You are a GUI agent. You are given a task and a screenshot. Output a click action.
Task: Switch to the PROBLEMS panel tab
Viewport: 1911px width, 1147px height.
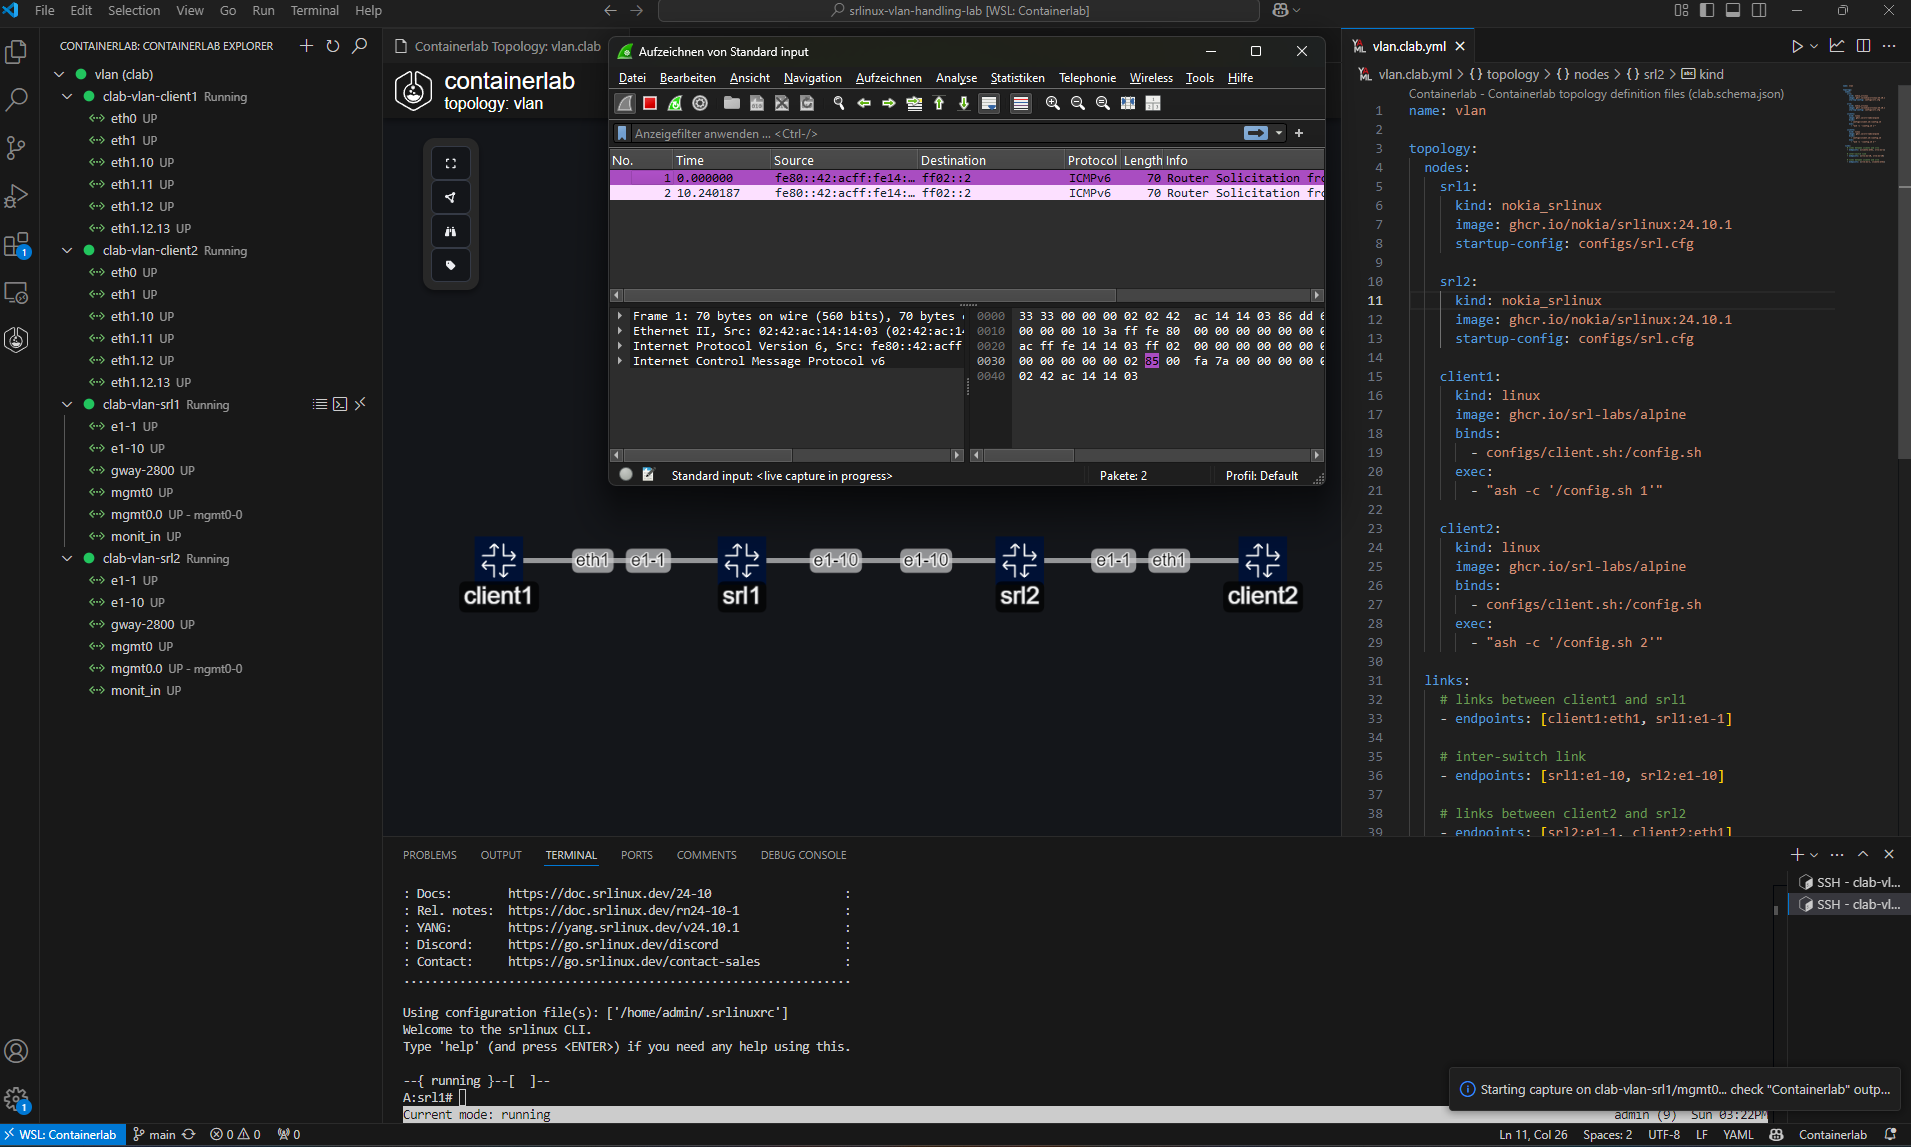(430, 855)
